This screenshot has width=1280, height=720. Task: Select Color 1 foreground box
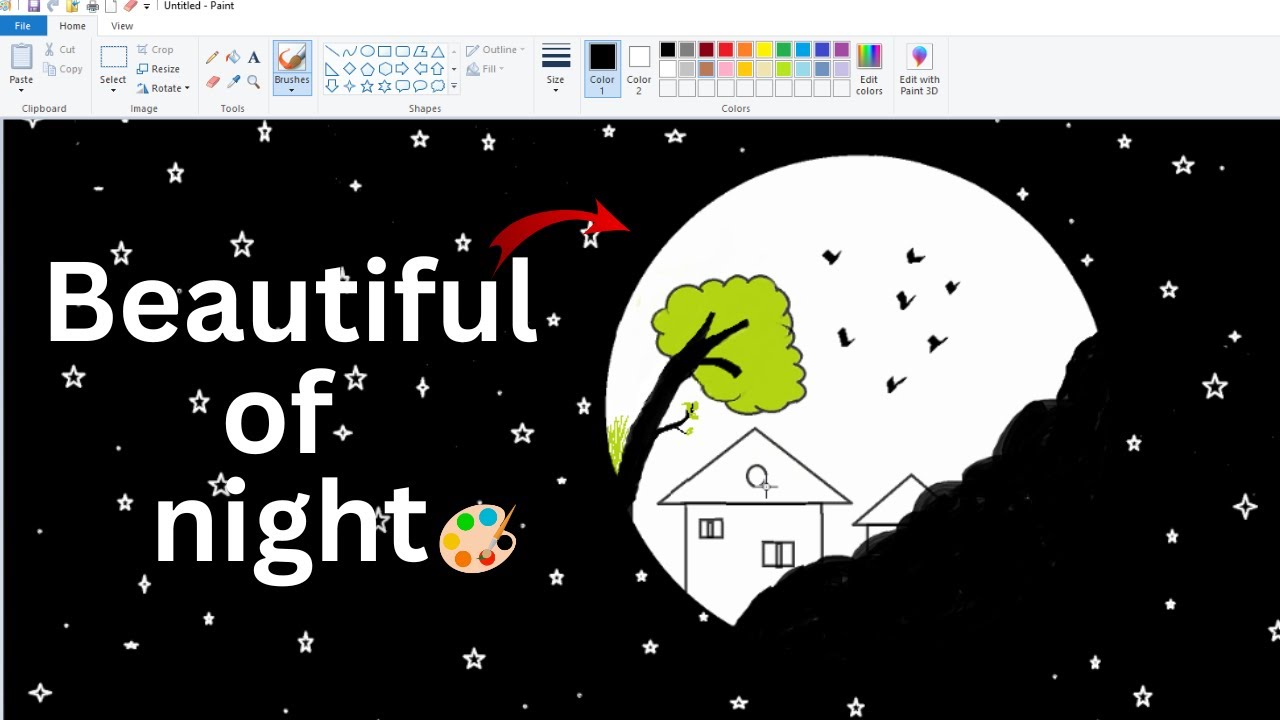602,68
